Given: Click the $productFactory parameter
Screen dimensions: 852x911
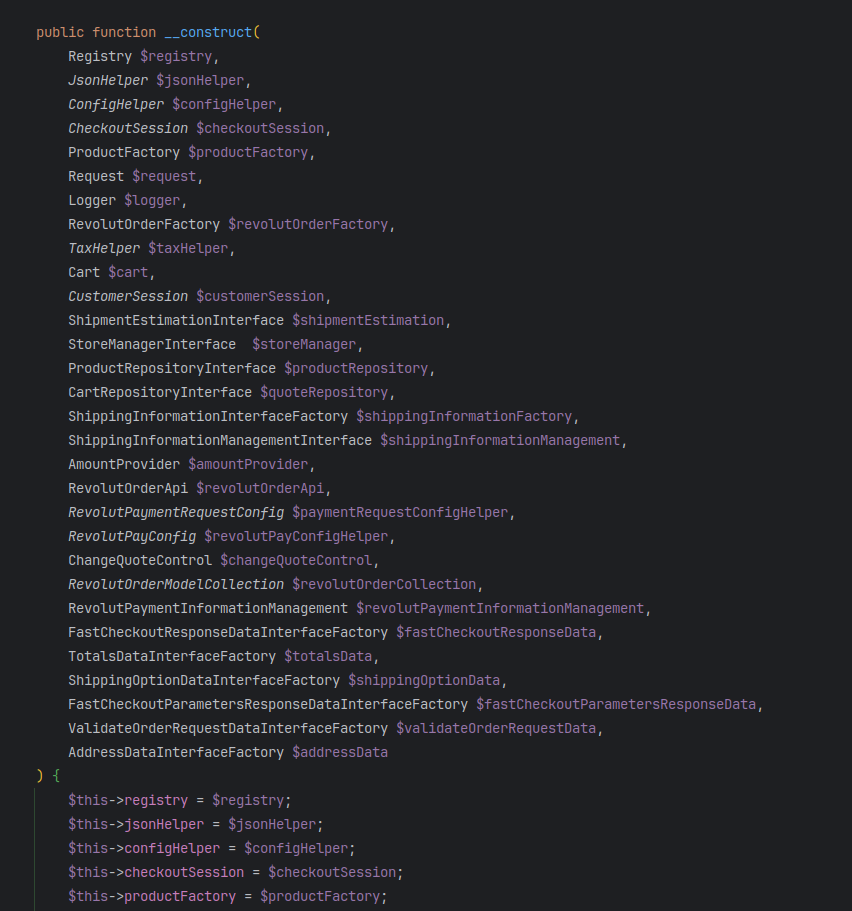Looking at the screenshot, I should [247, 152].
